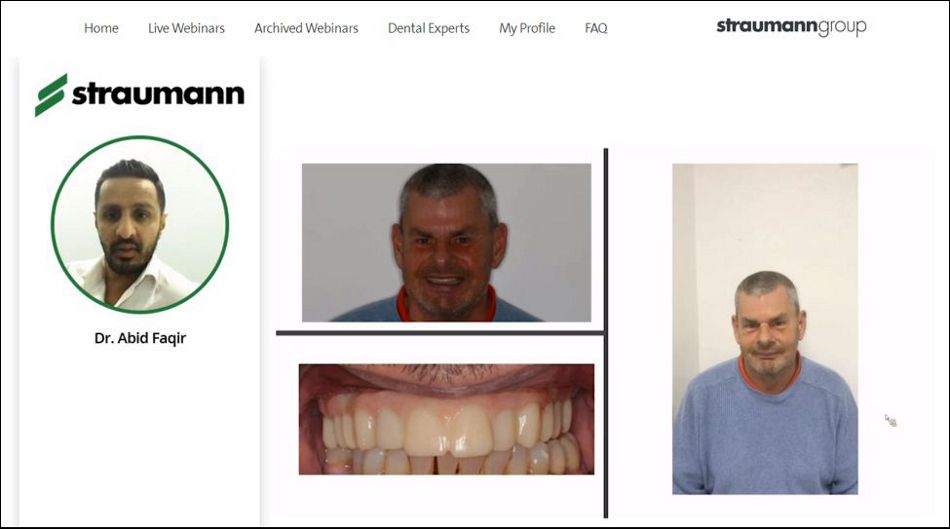950x529 pixels.
Task: Go to Live Webinars
Action: click(x=186, y=28)
